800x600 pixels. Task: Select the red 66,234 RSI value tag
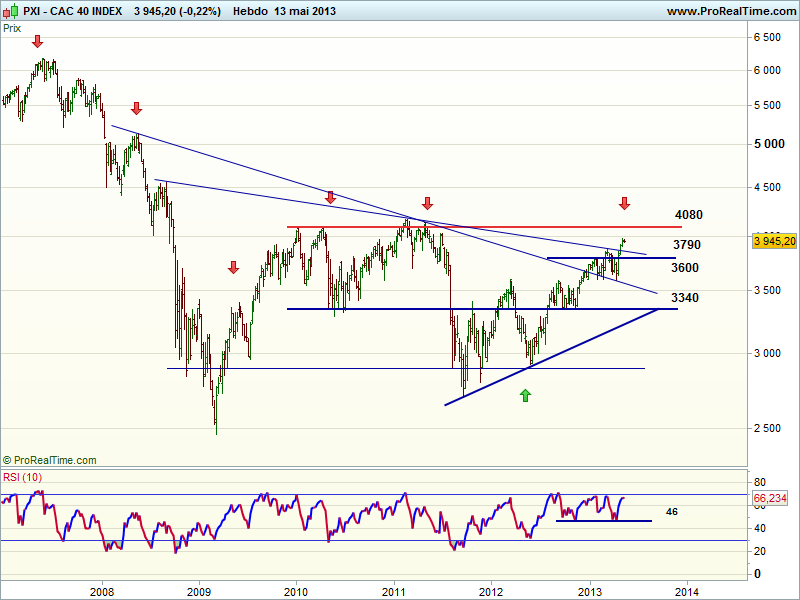tap(773, 497)
